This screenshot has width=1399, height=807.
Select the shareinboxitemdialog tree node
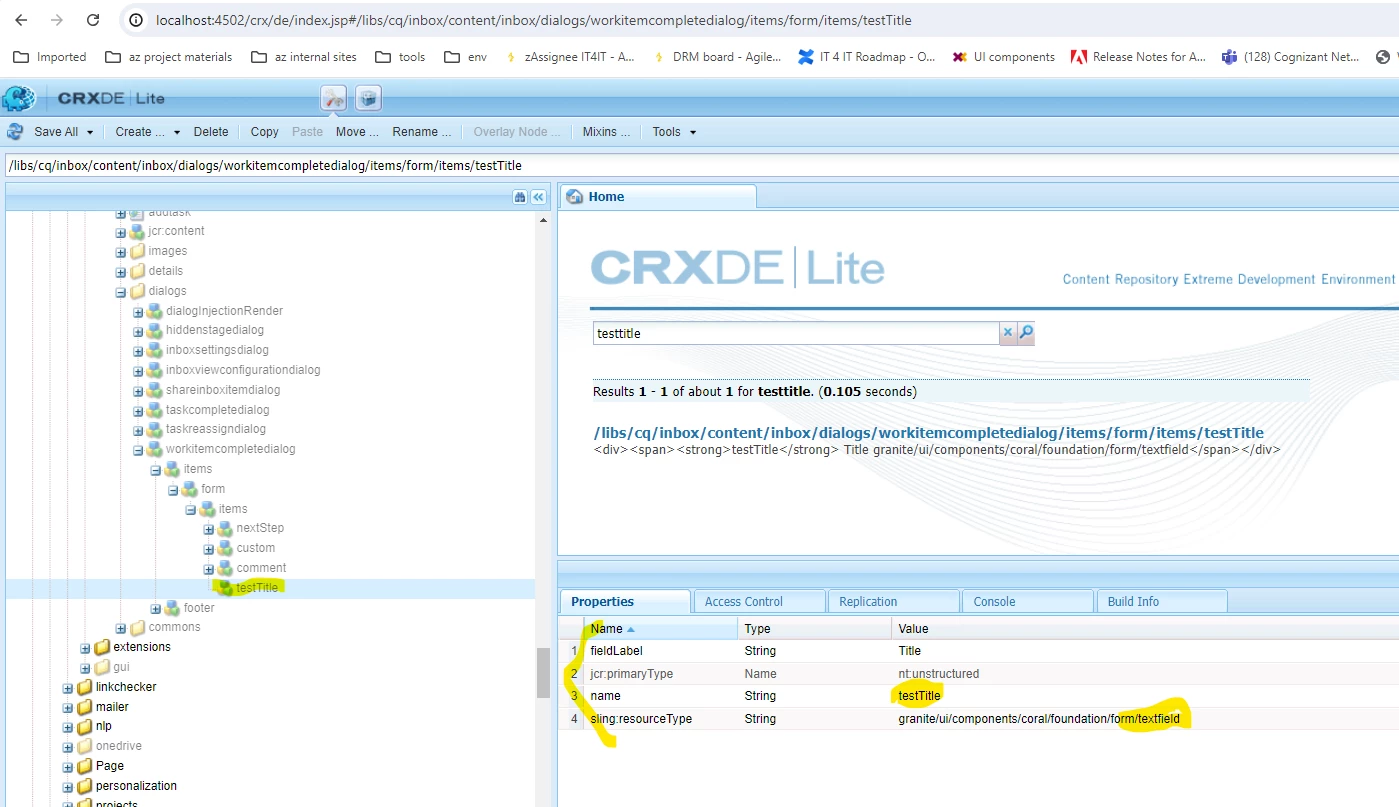223,390
